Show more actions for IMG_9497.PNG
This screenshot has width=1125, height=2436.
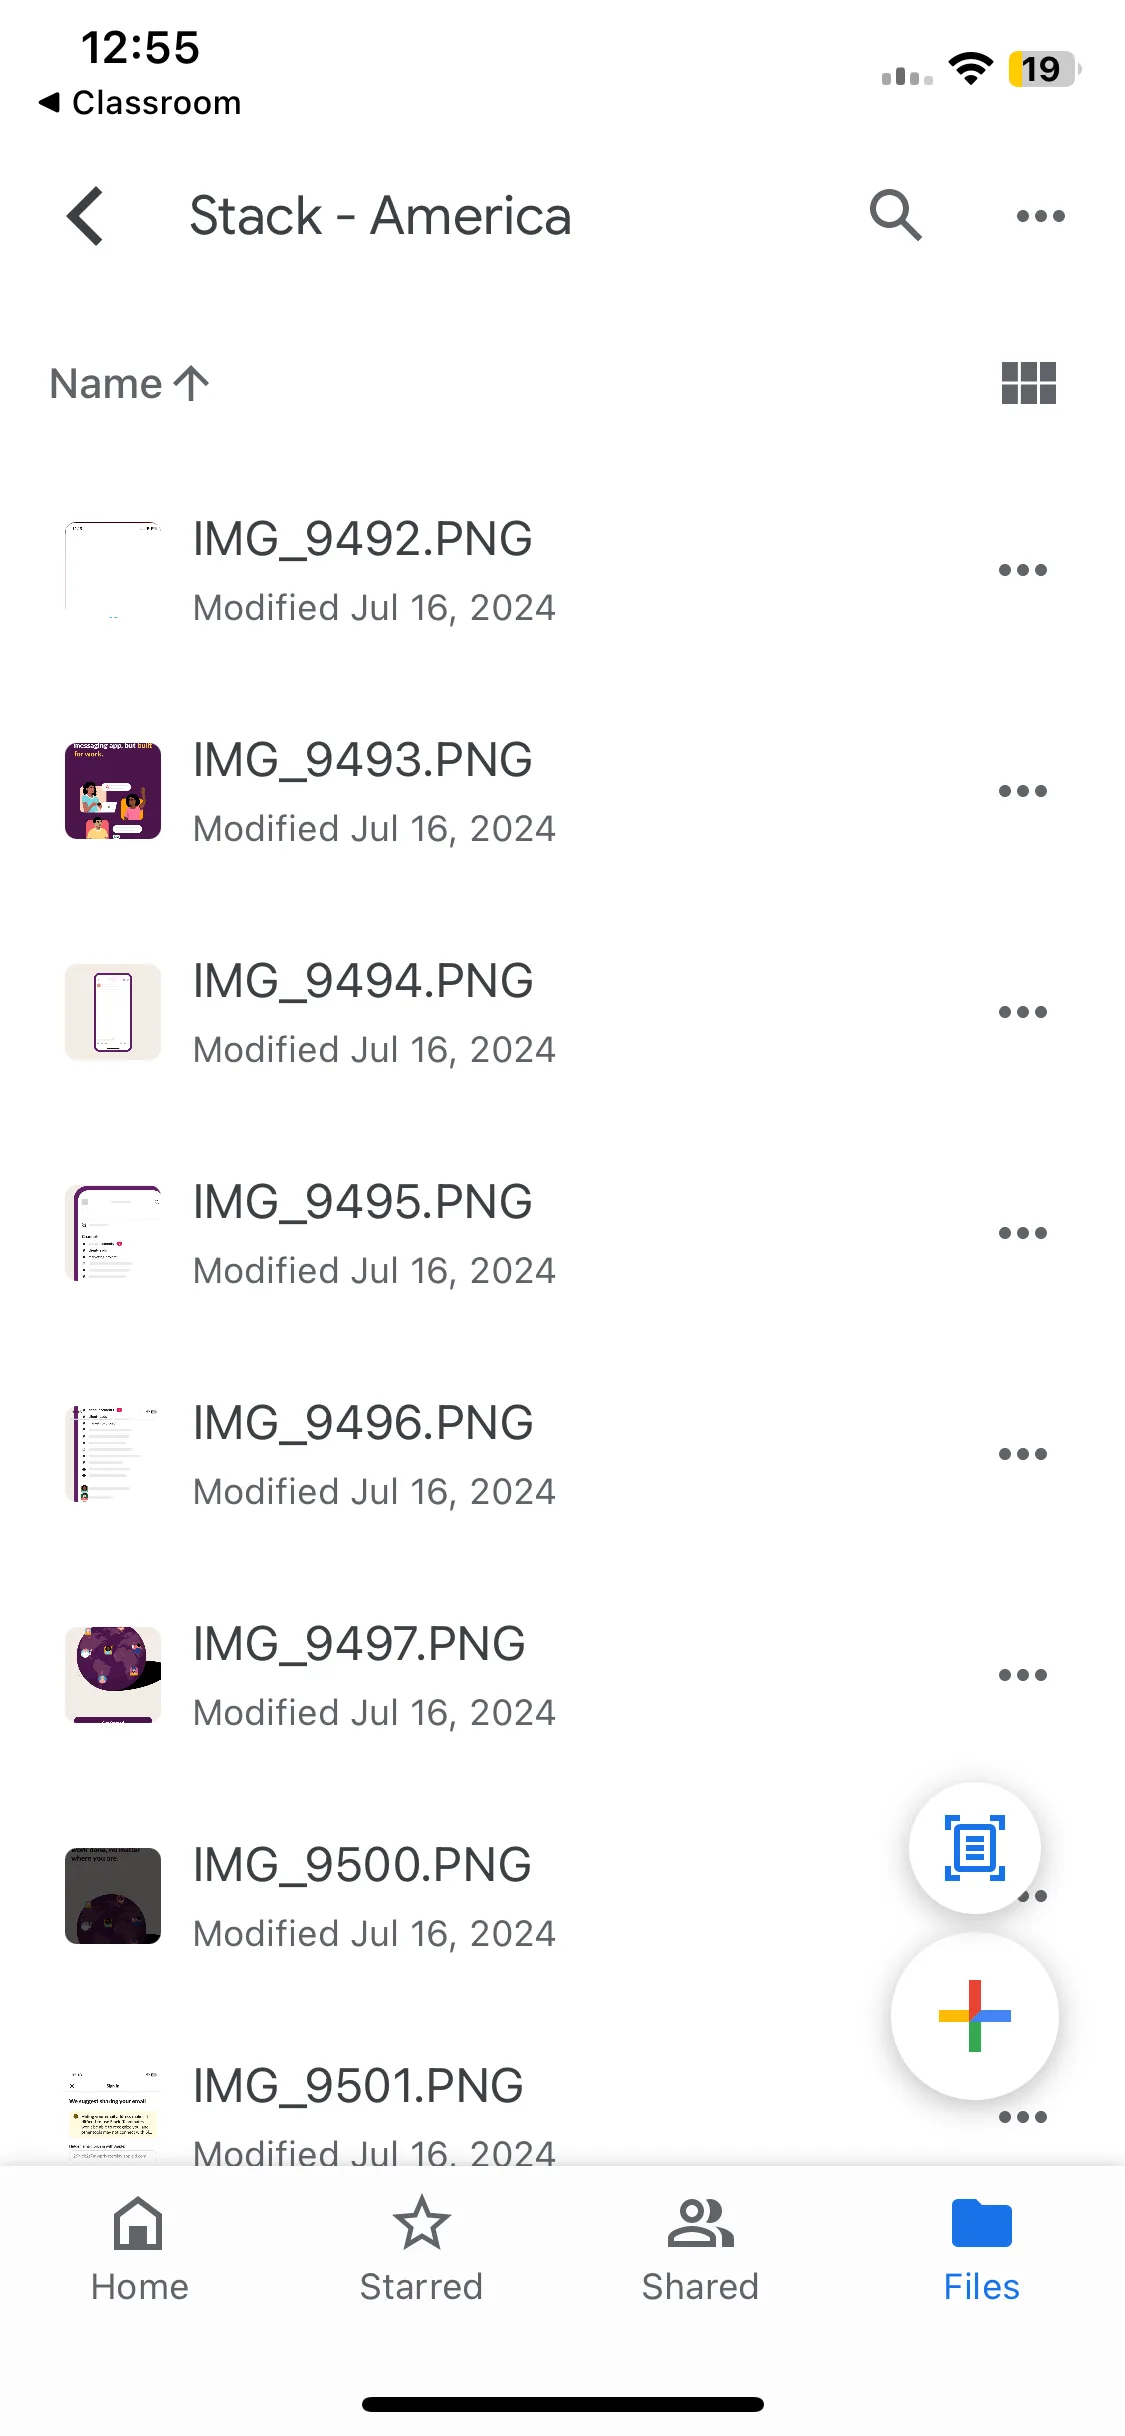(1022, 1675)
